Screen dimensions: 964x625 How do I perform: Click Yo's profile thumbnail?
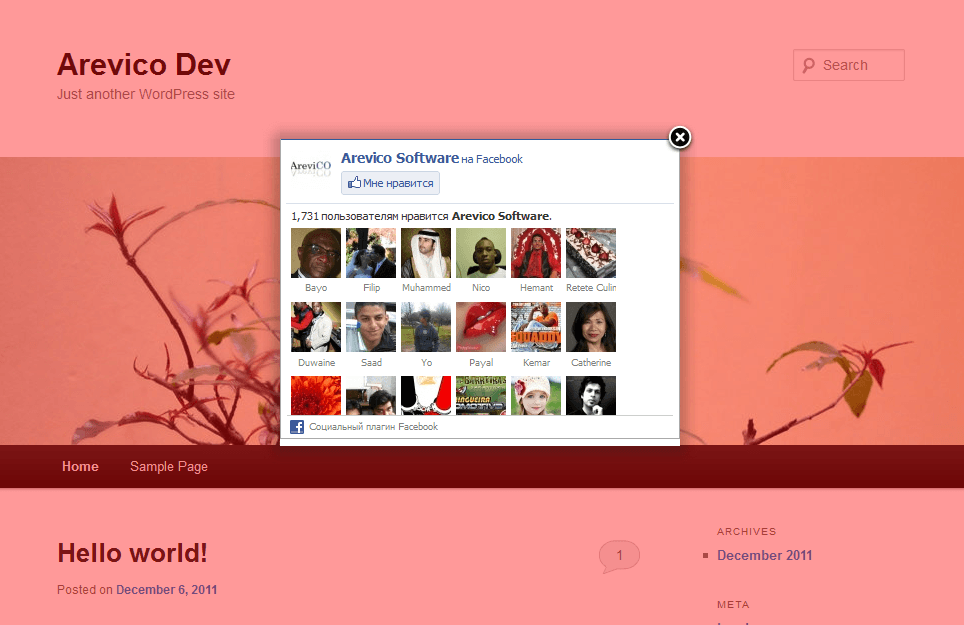(x=426, y=327)
